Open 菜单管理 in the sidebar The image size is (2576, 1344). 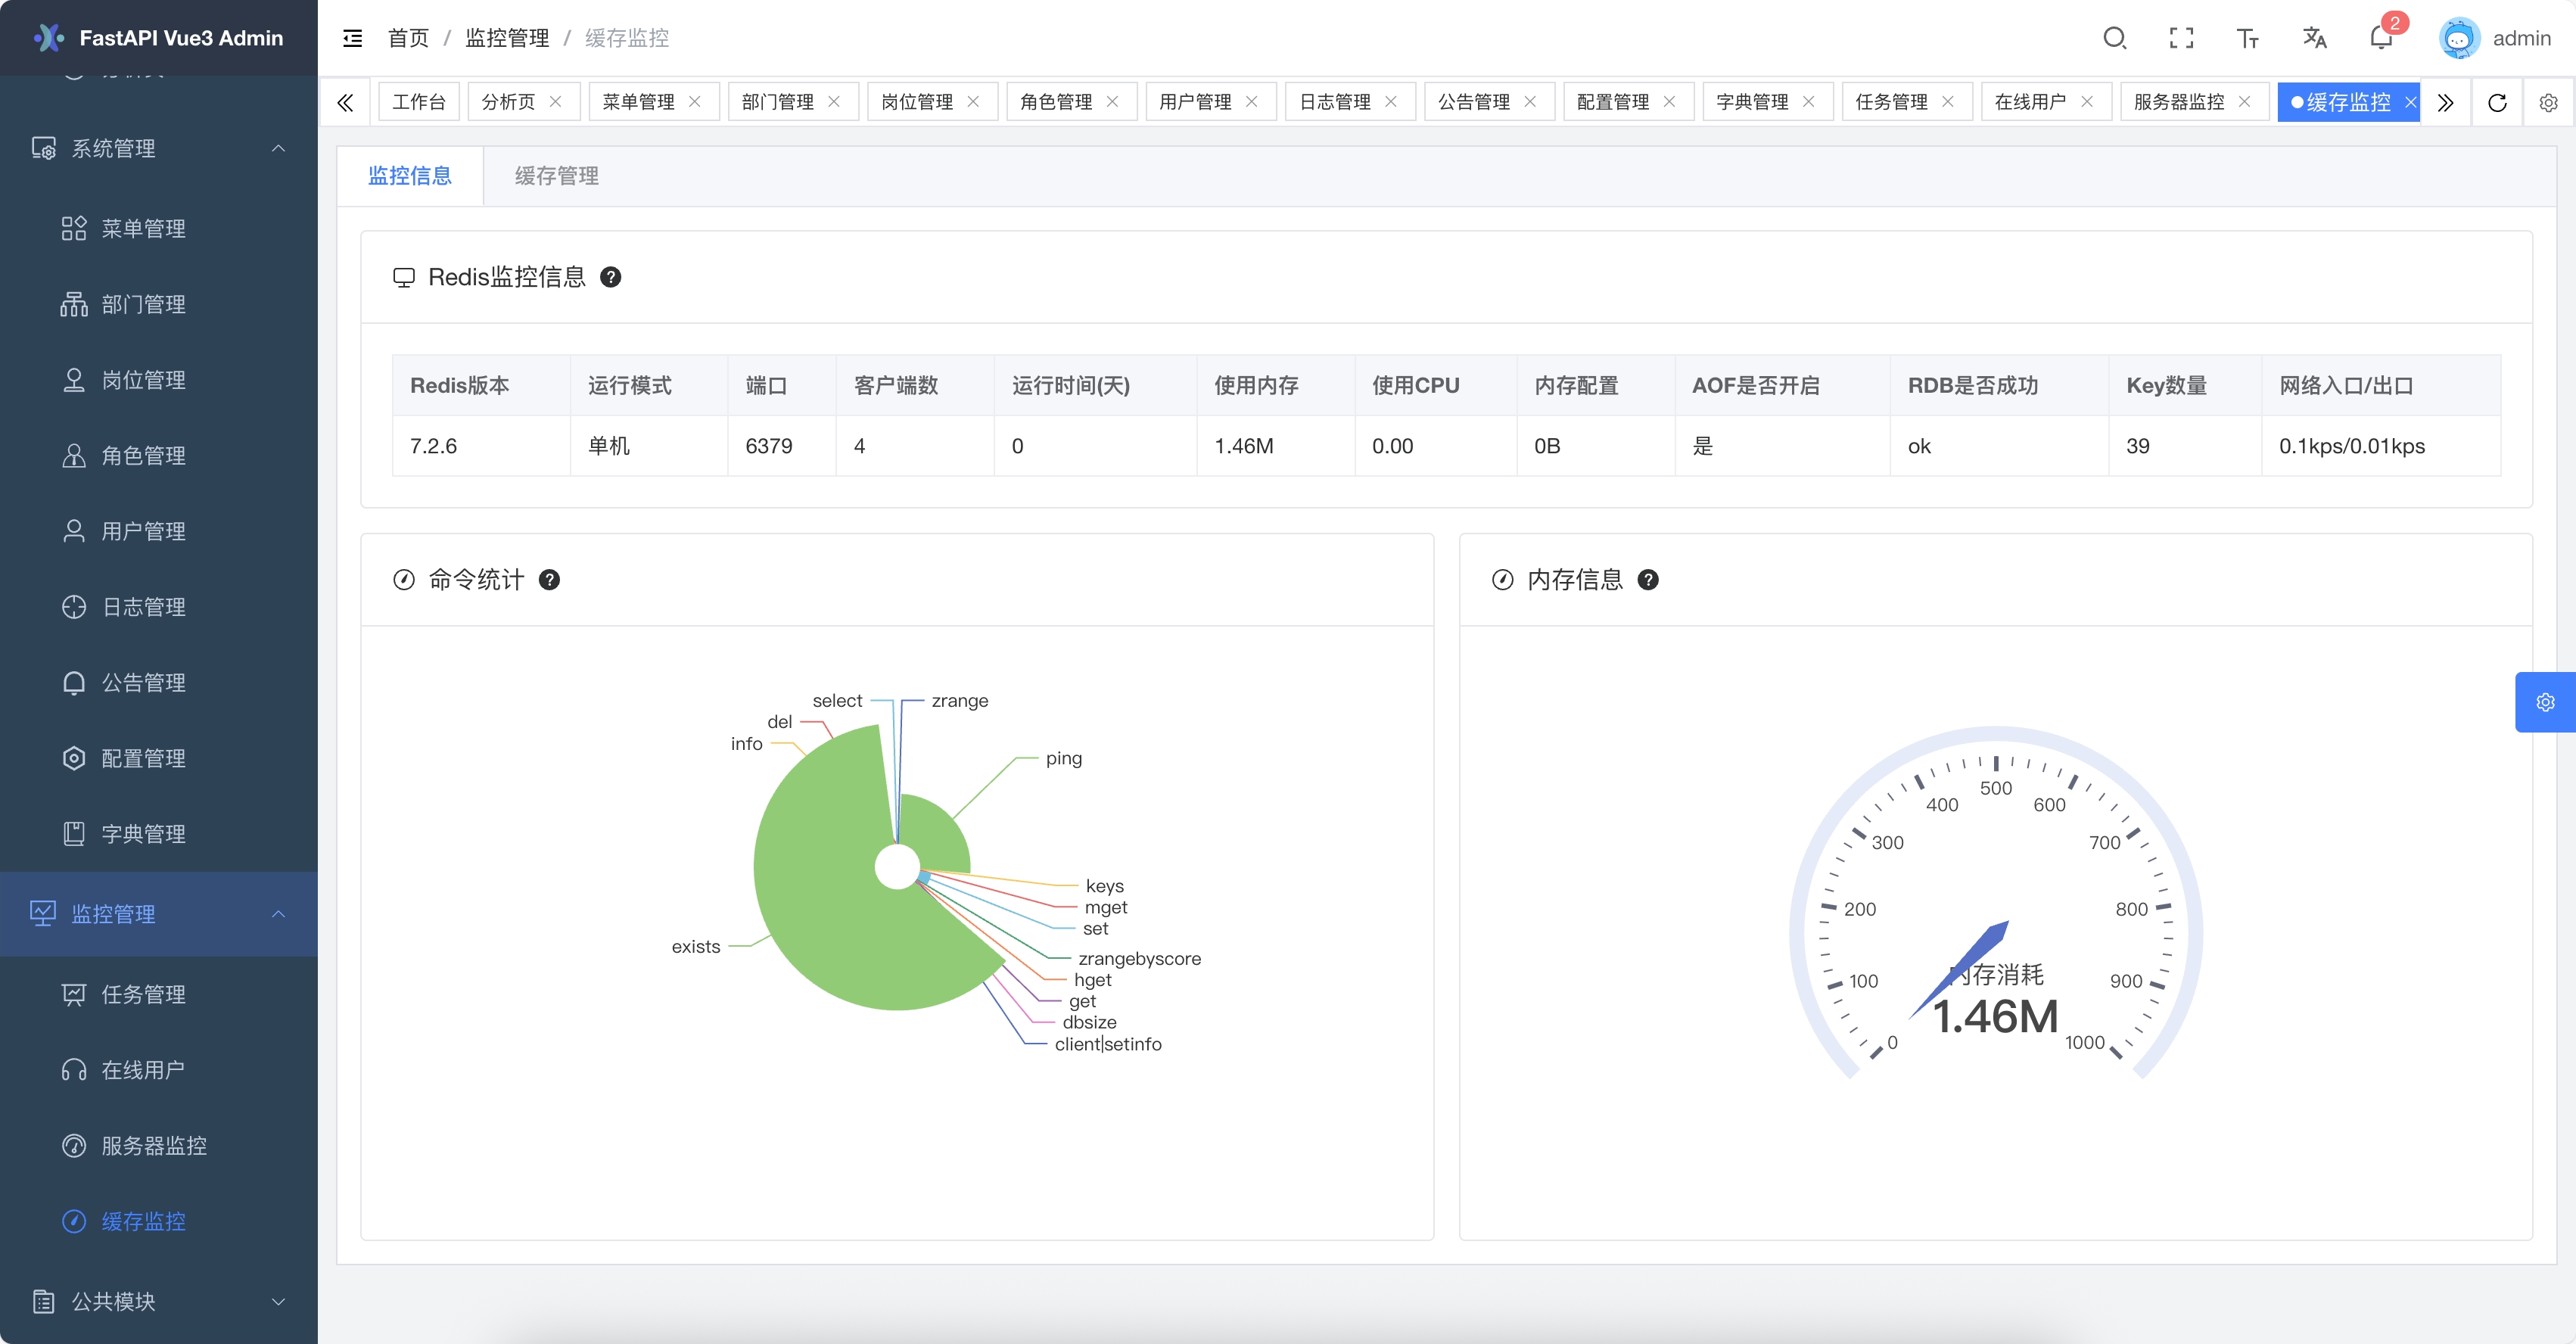click(159, 229)
